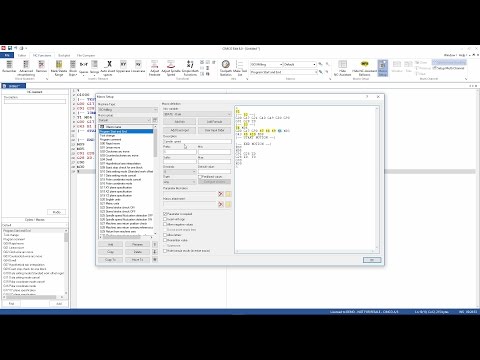Open the Machine type dropdown in Macro Setup
The width and height of the screenshot is (480, 360).
click(128, 109)
